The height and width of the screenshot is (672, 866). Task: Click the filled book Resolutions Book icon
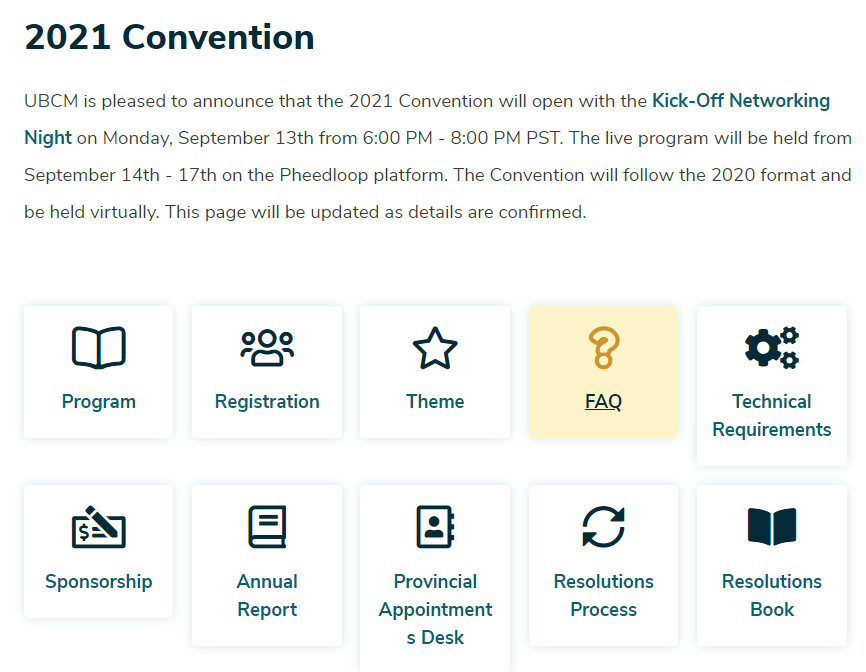coord(772,527)
